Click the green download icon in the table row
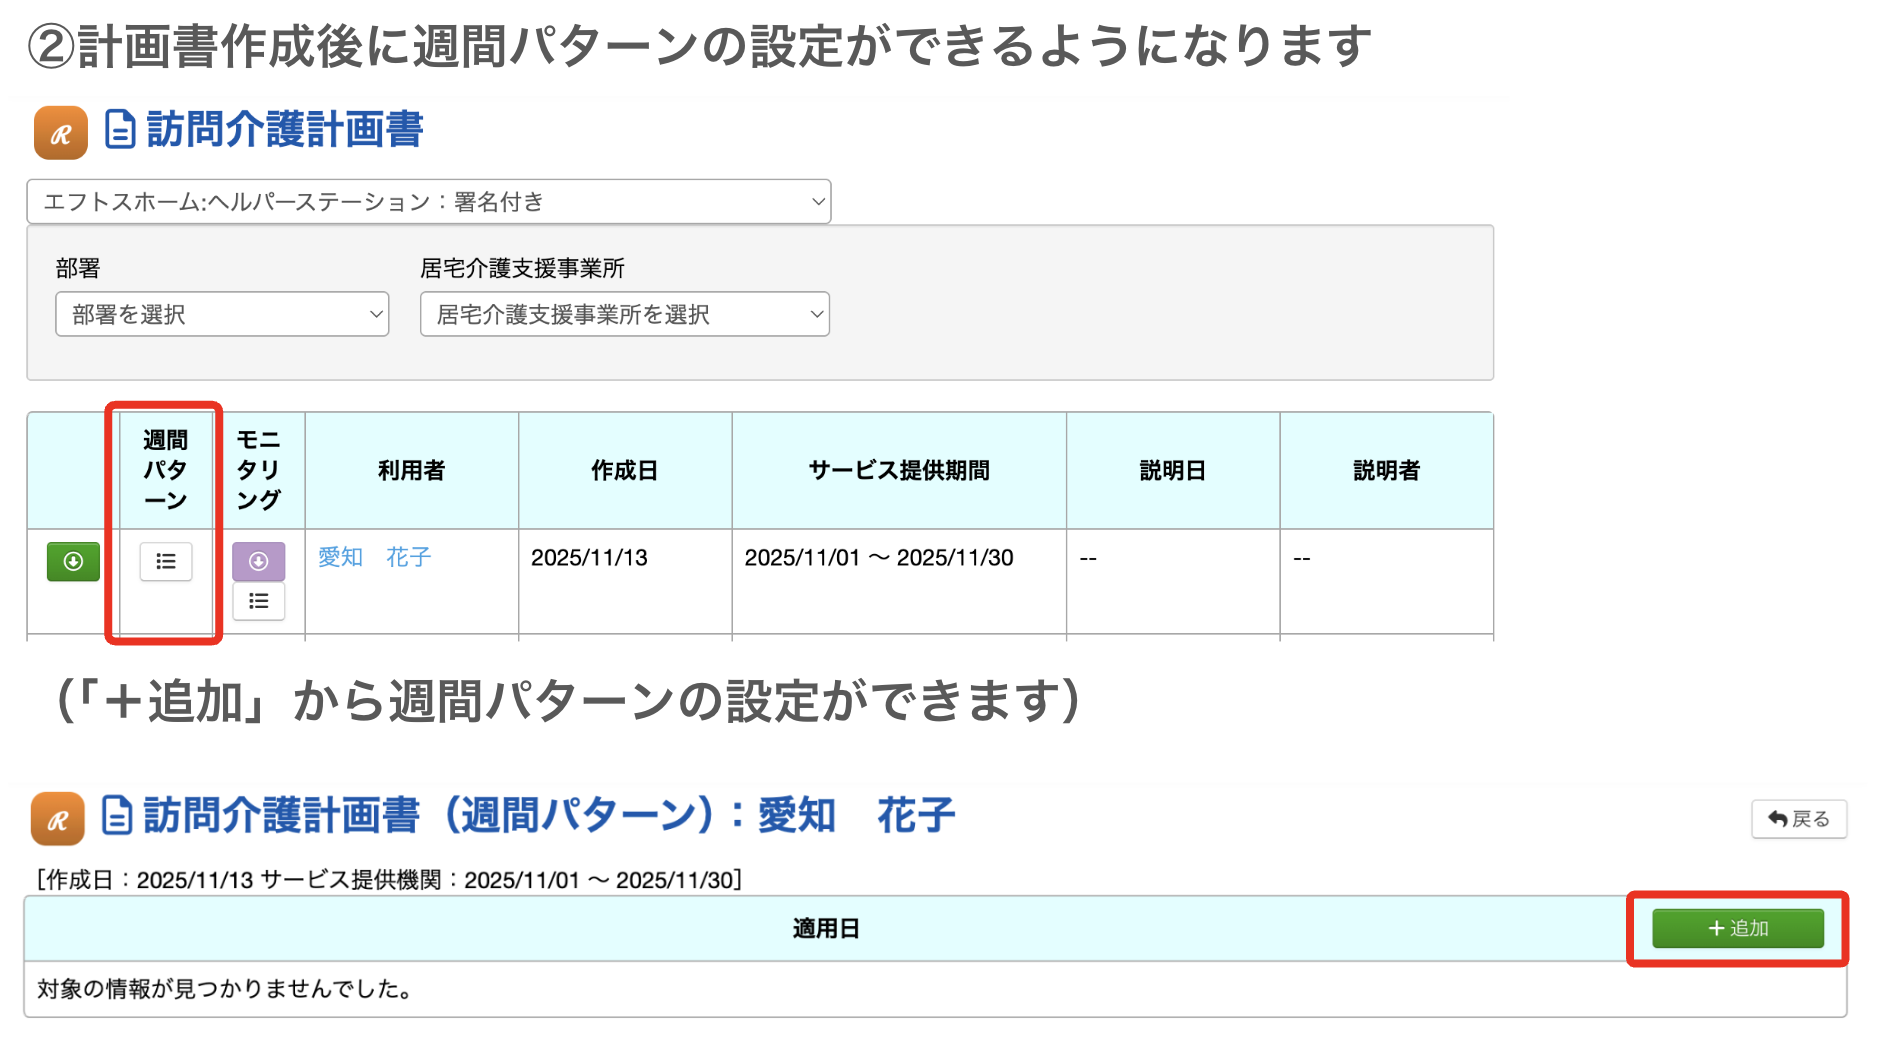 [x=72, y=561]
